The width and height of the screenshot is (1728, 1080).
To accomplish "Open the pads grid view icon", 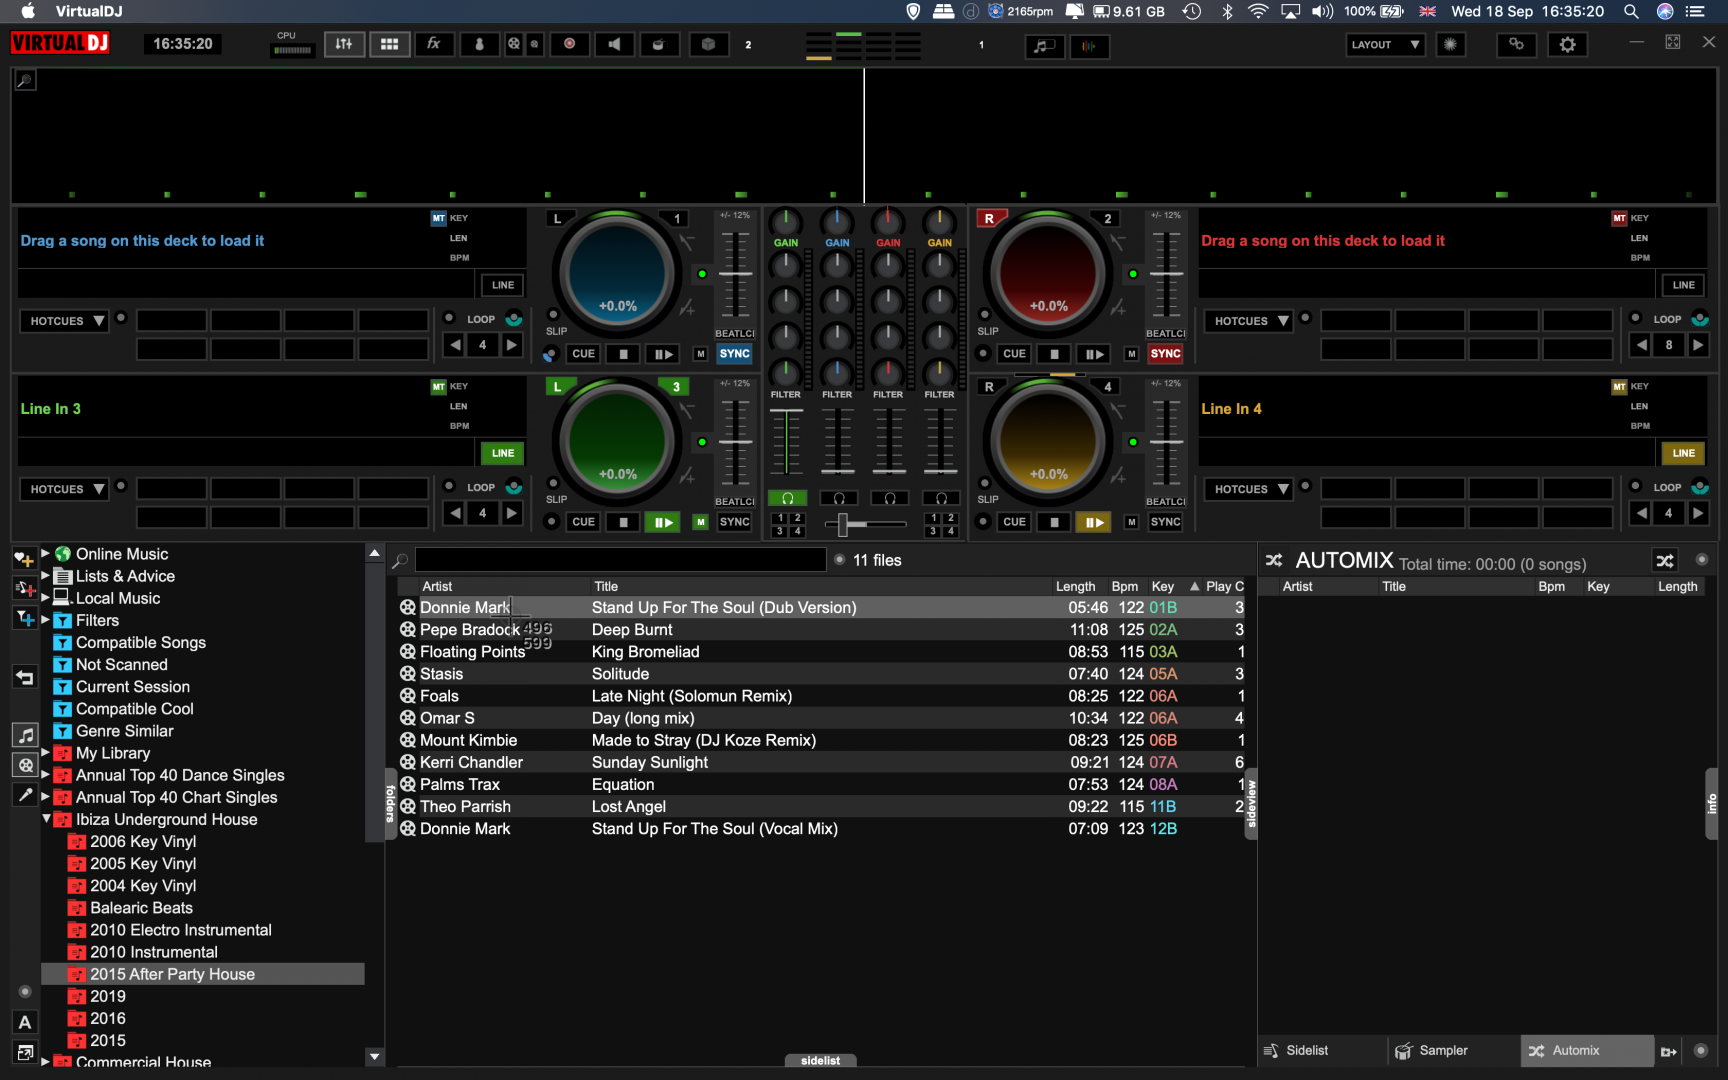I will [x=390, y=44].
